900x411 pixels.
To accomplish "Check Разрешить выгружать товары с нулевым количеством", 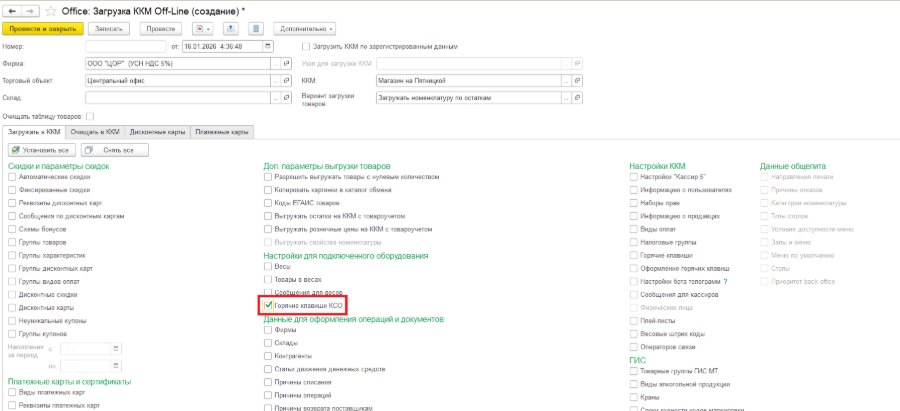I will click(x=268, y=177).
